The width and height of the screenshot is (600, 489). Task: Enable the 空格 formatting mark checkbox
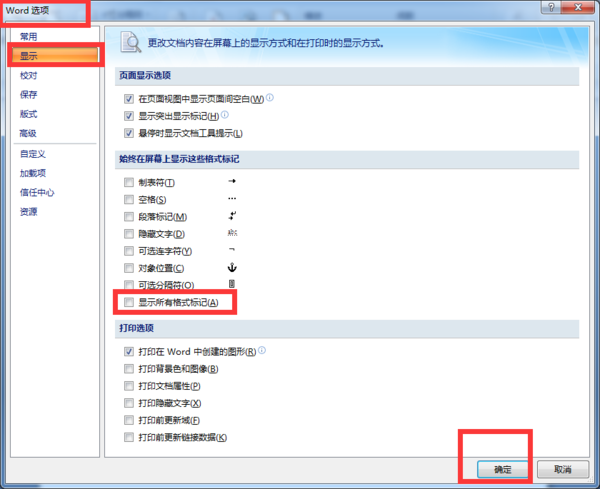(x=129, y=199)
